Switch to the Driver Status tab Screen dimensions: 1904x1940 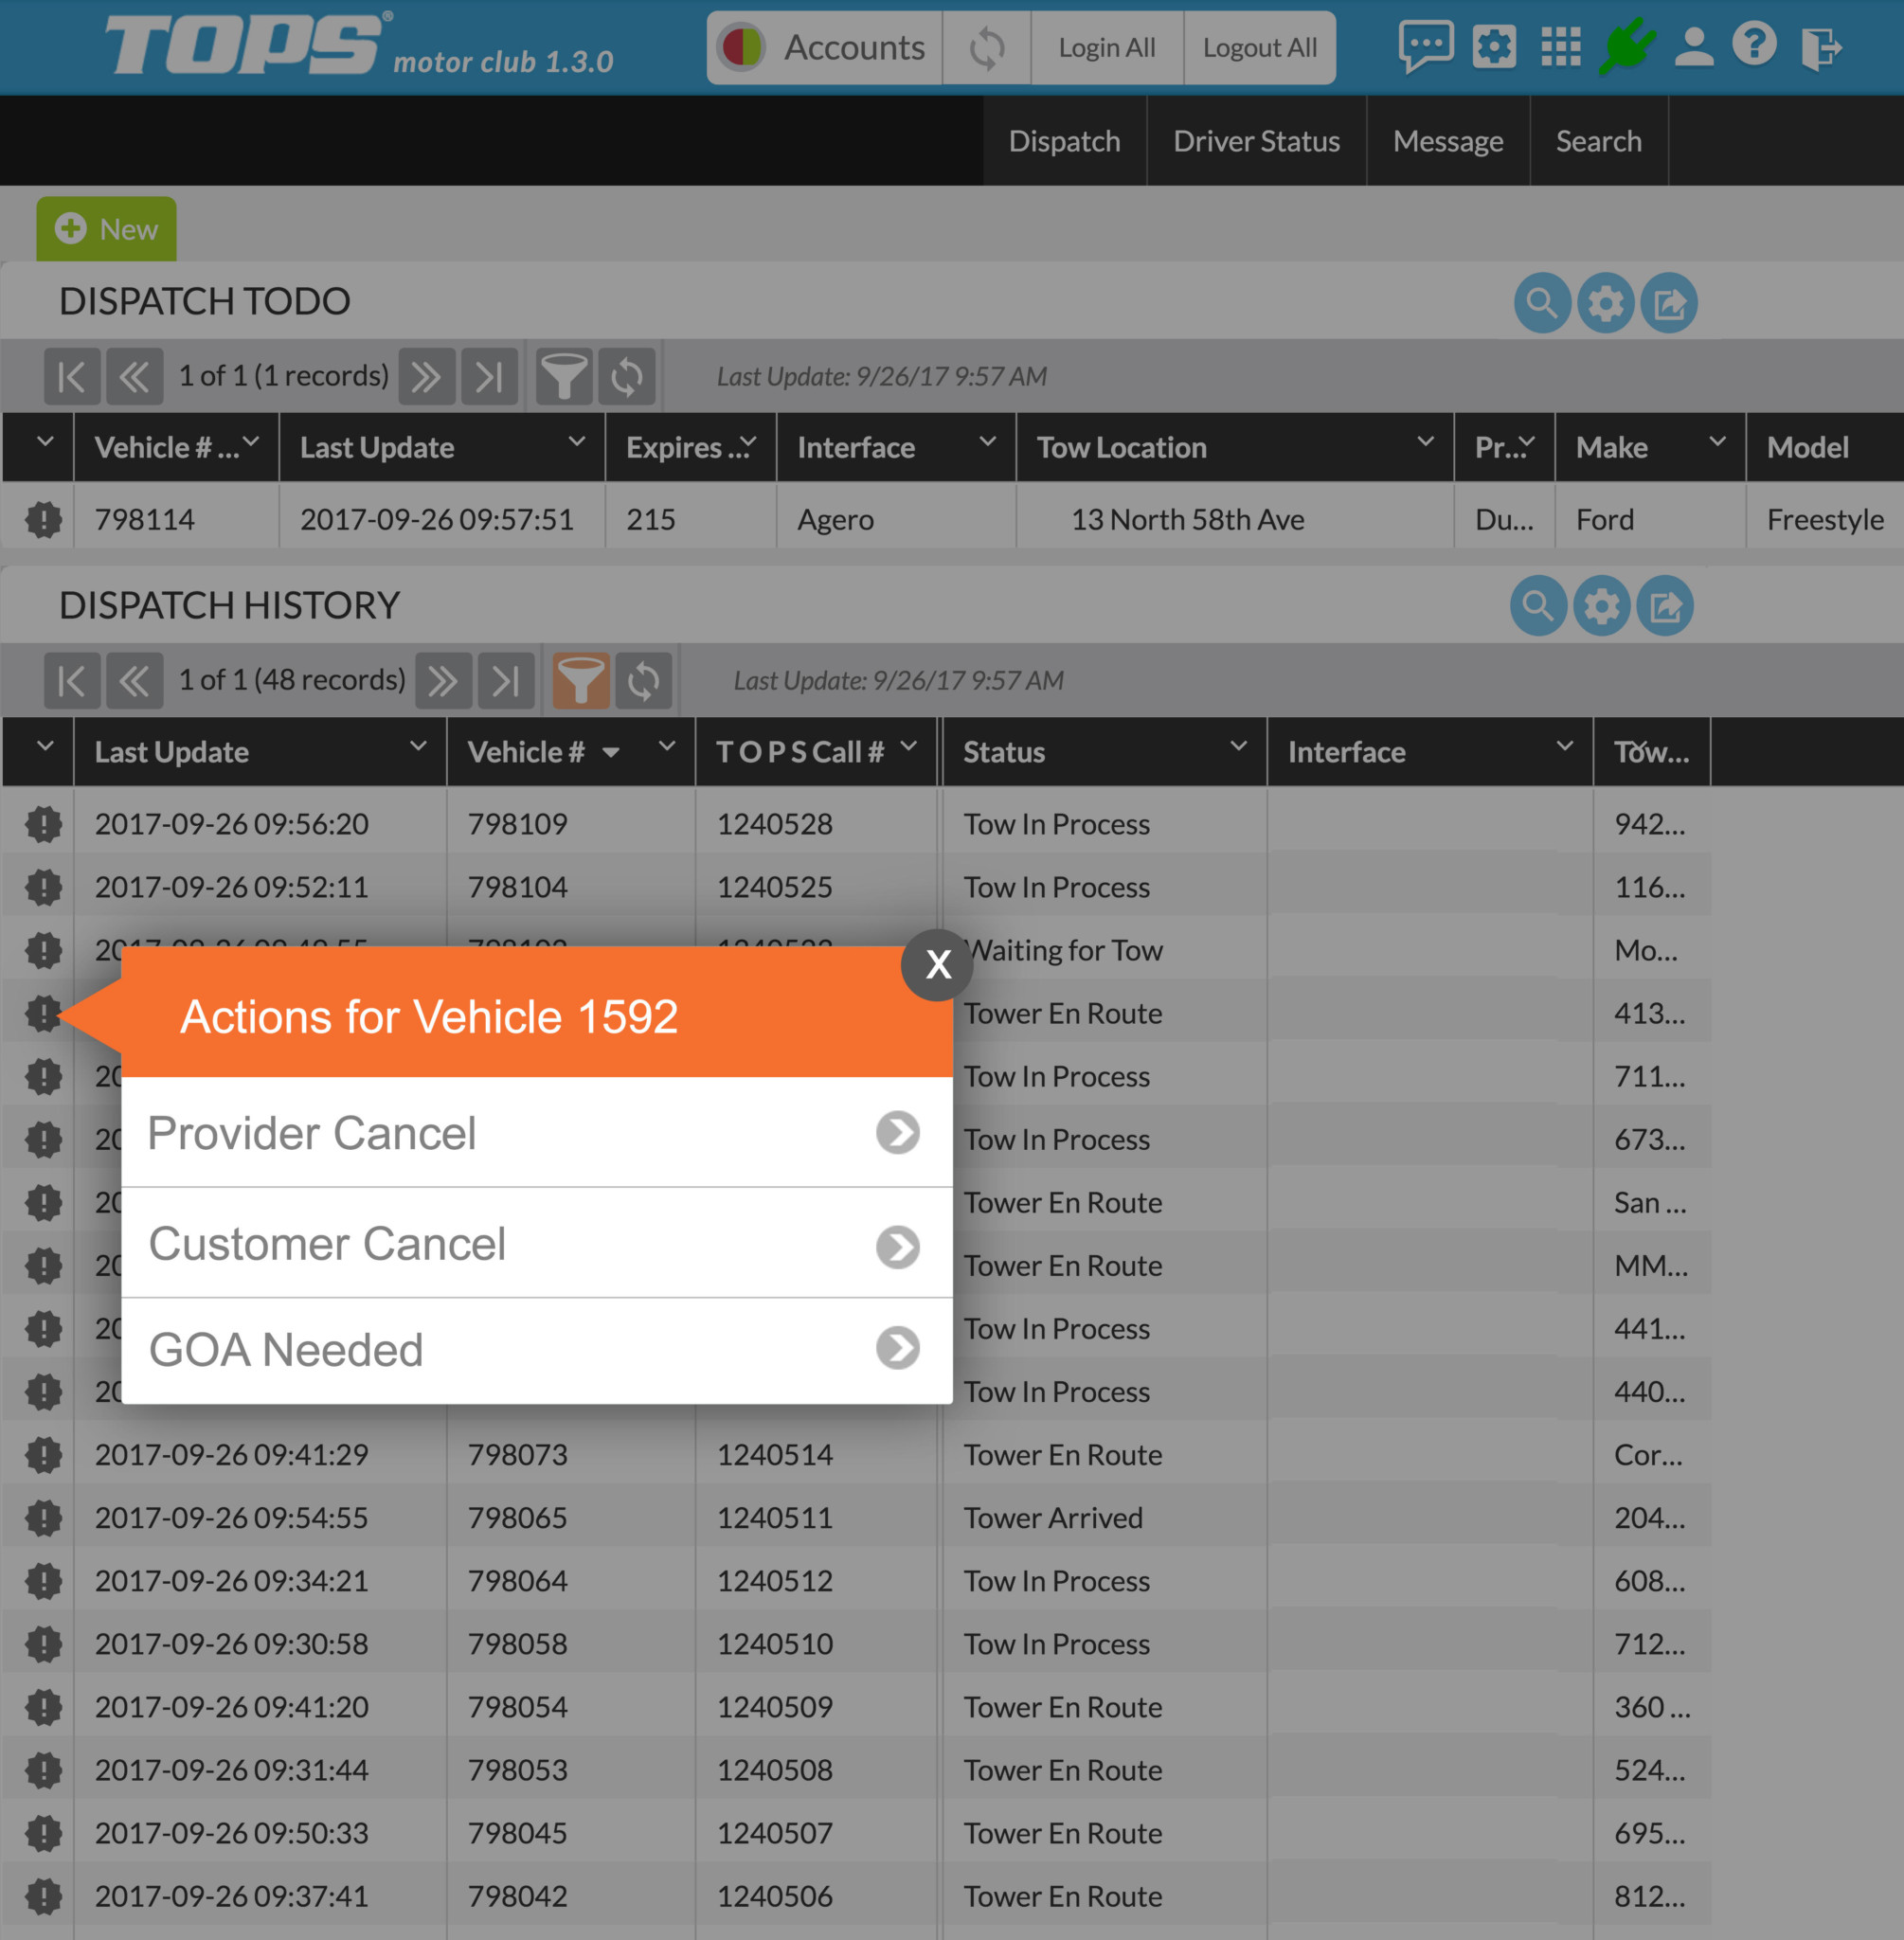point(1256,140)
